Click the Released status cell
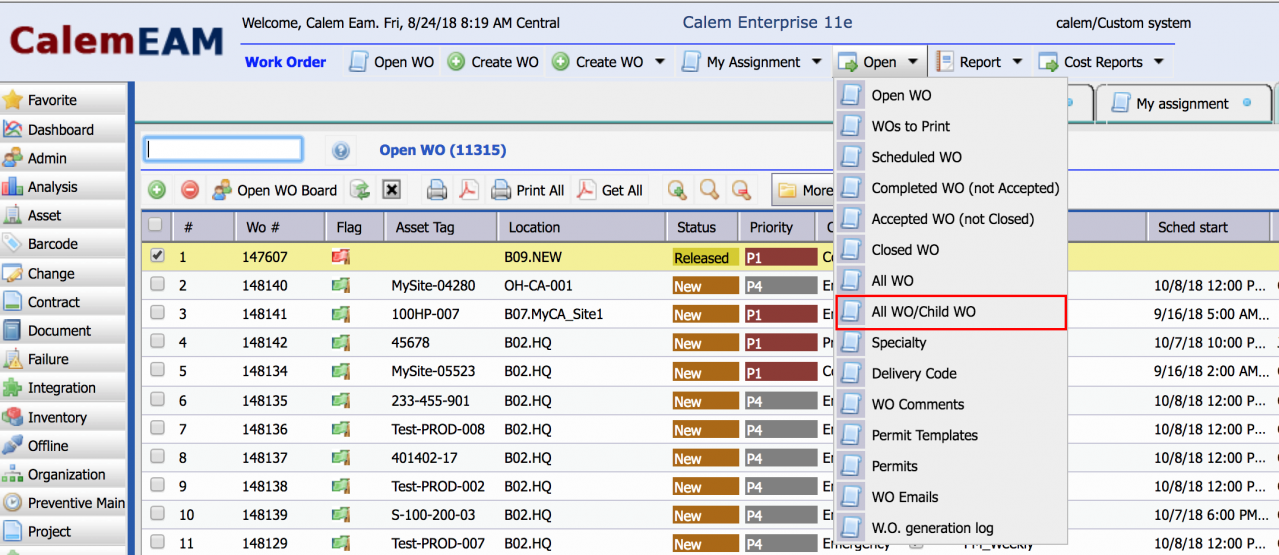This screenshot has width=1279, height=555. coord(705,257)
